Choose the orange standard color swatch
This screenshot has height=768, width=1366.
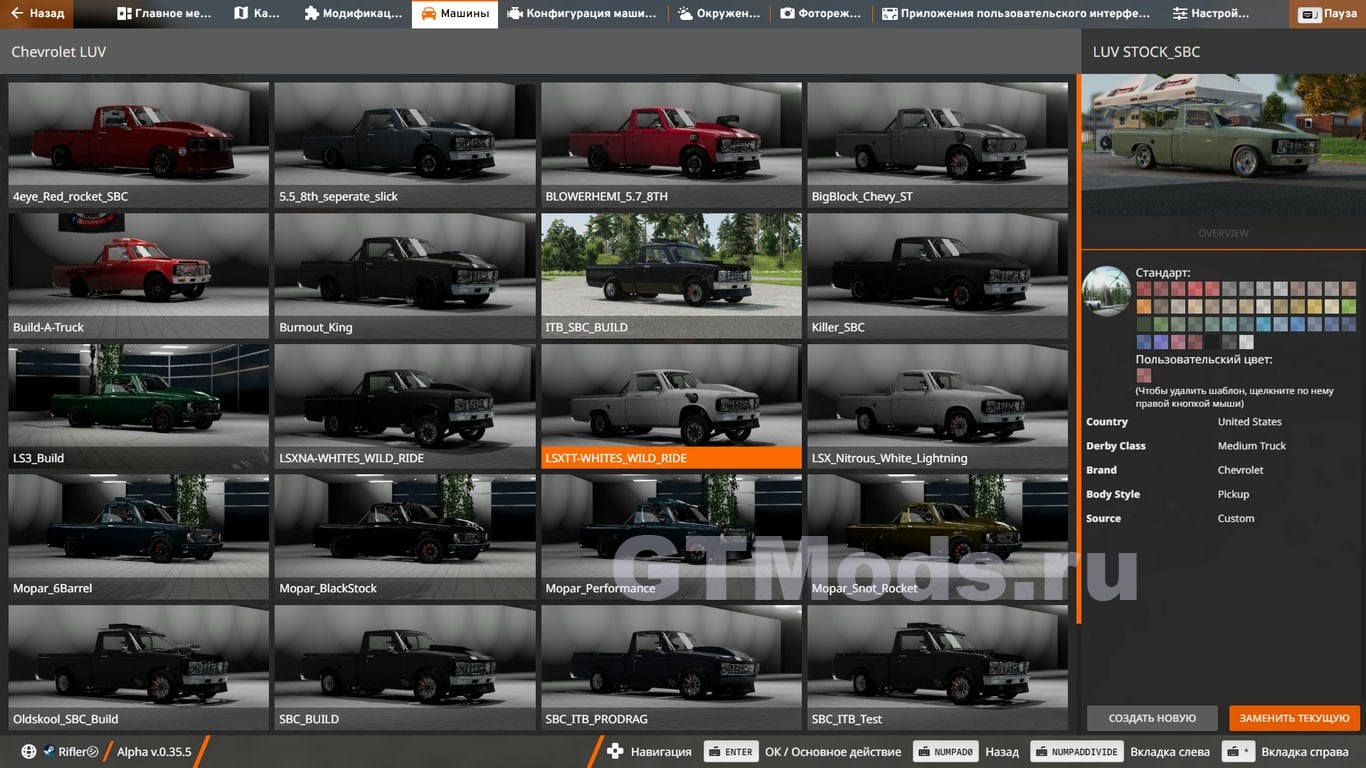coord(1144,306)
